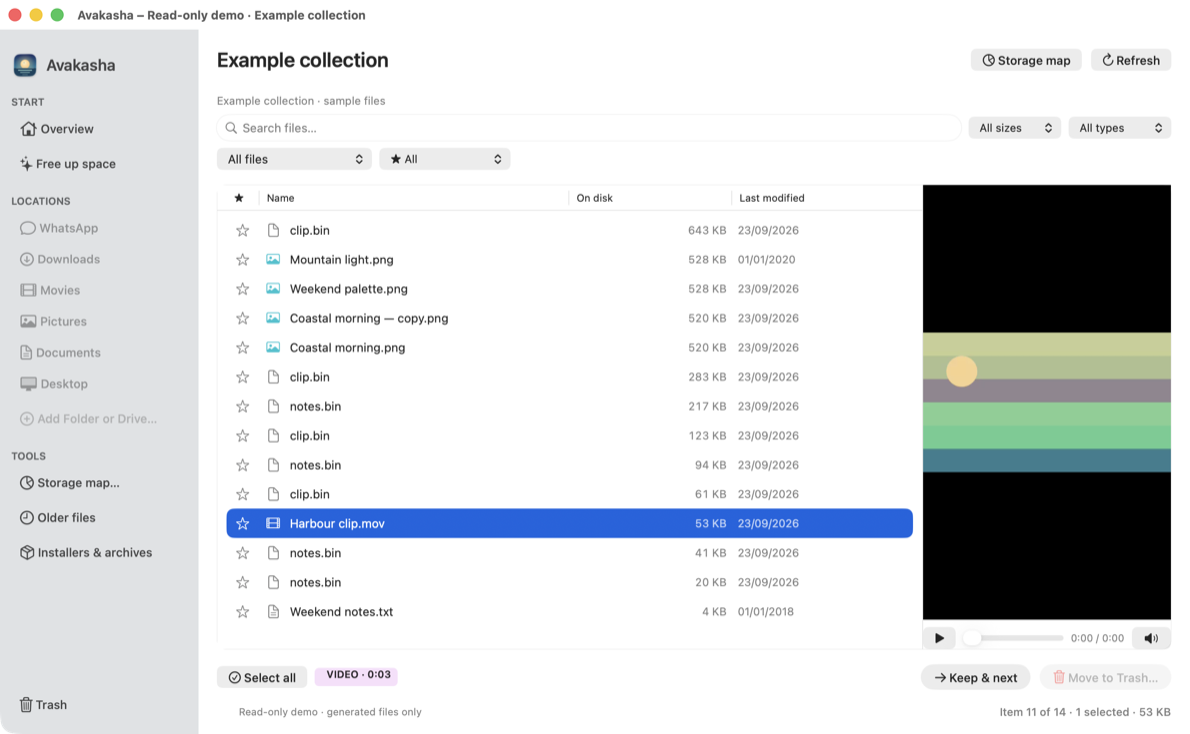Open Installers & archives box icon
Screen dimensions: 1190x734
point(27,553)
